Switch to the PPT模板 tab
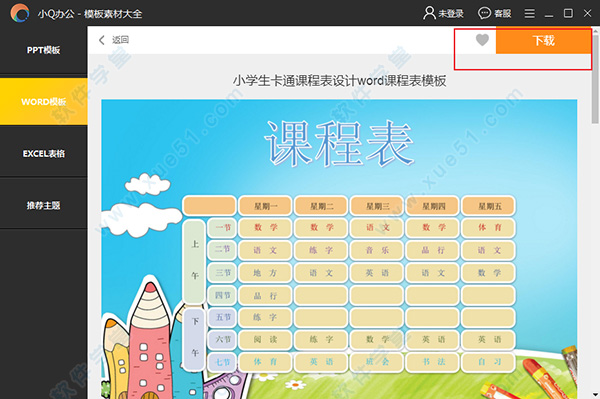This screenshot has height=399, width=600. [44, 50]
